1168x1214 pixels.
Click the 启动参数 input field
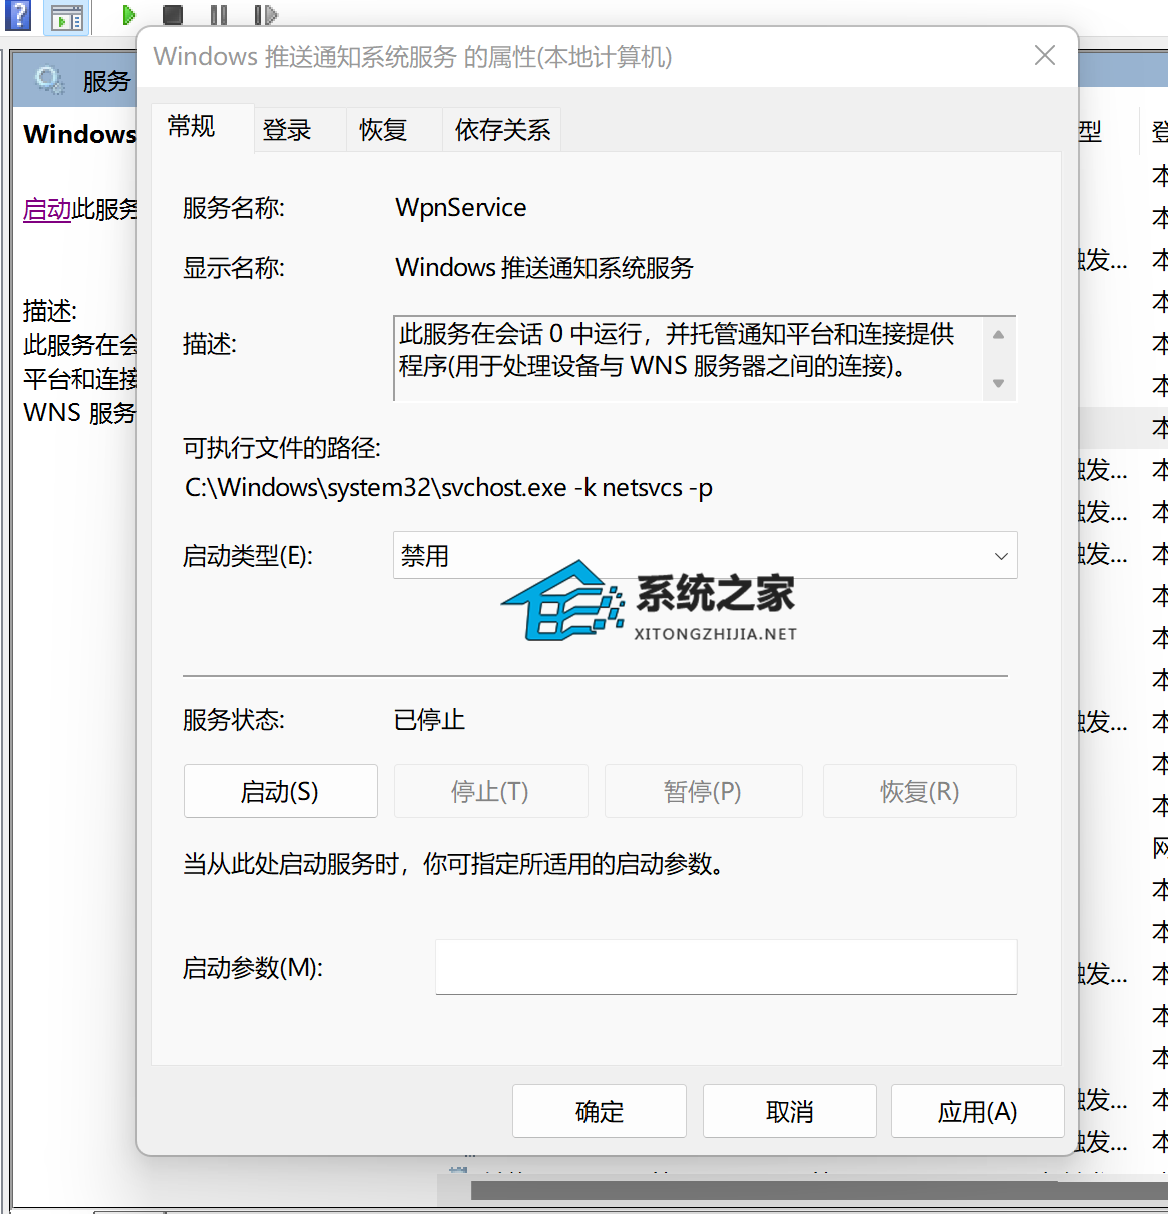coord(726,967)
